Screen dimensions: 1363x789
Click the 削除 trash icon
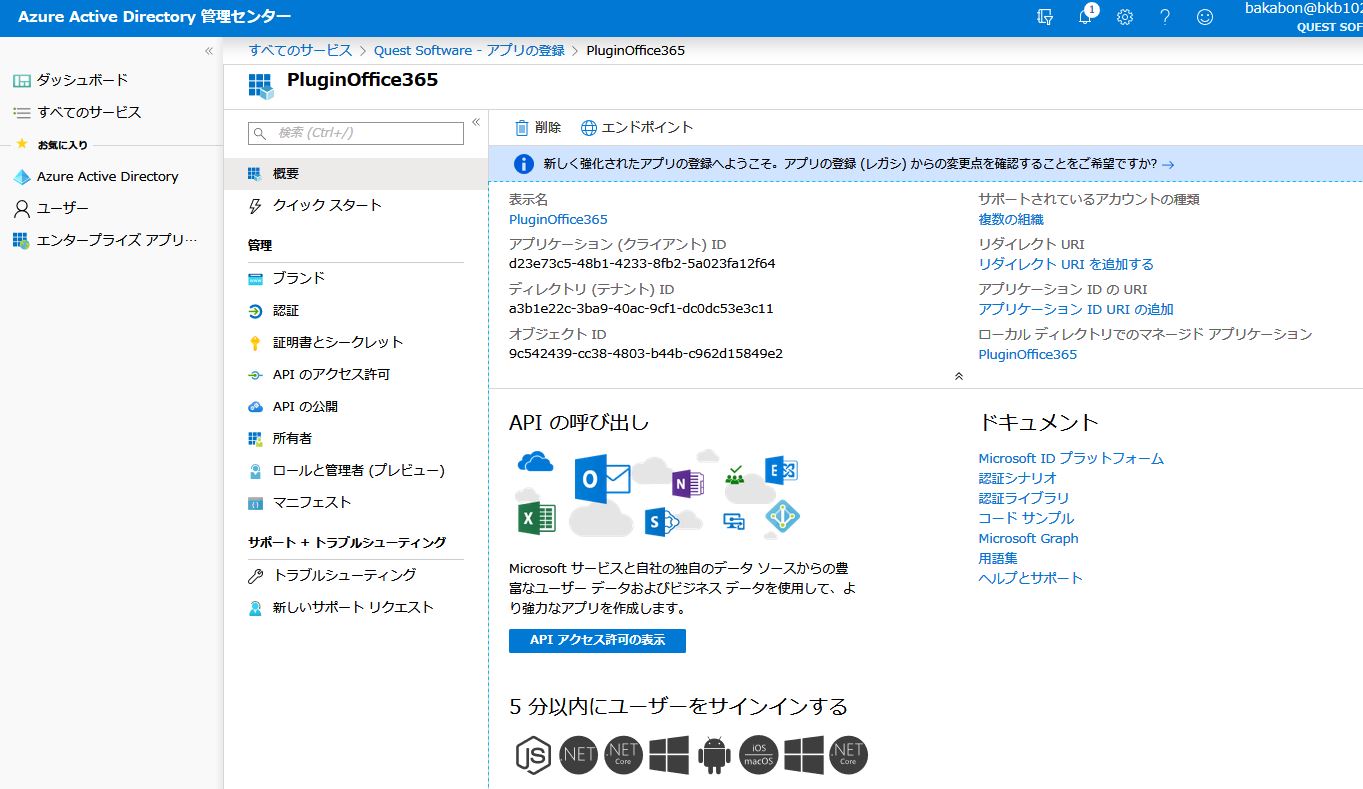coord(521,128)
